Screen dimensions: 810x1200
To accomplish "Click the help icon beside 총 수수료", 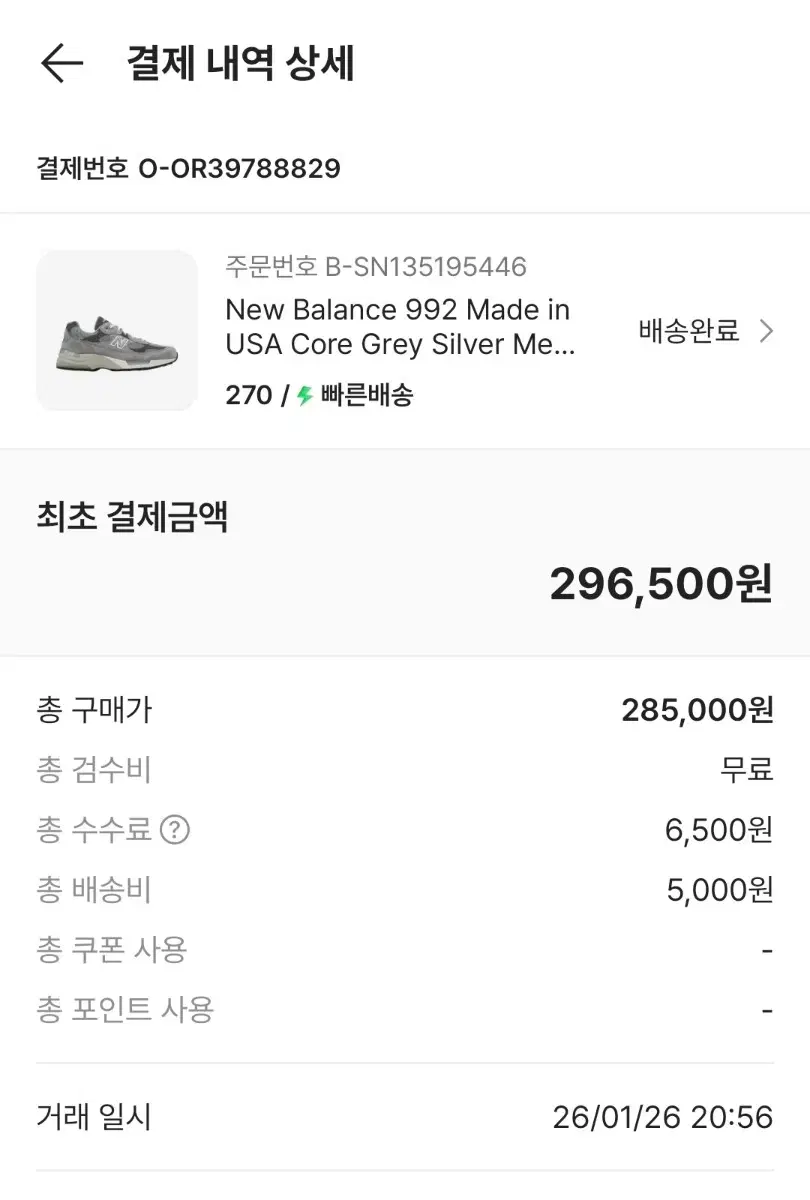I will 175,830.
